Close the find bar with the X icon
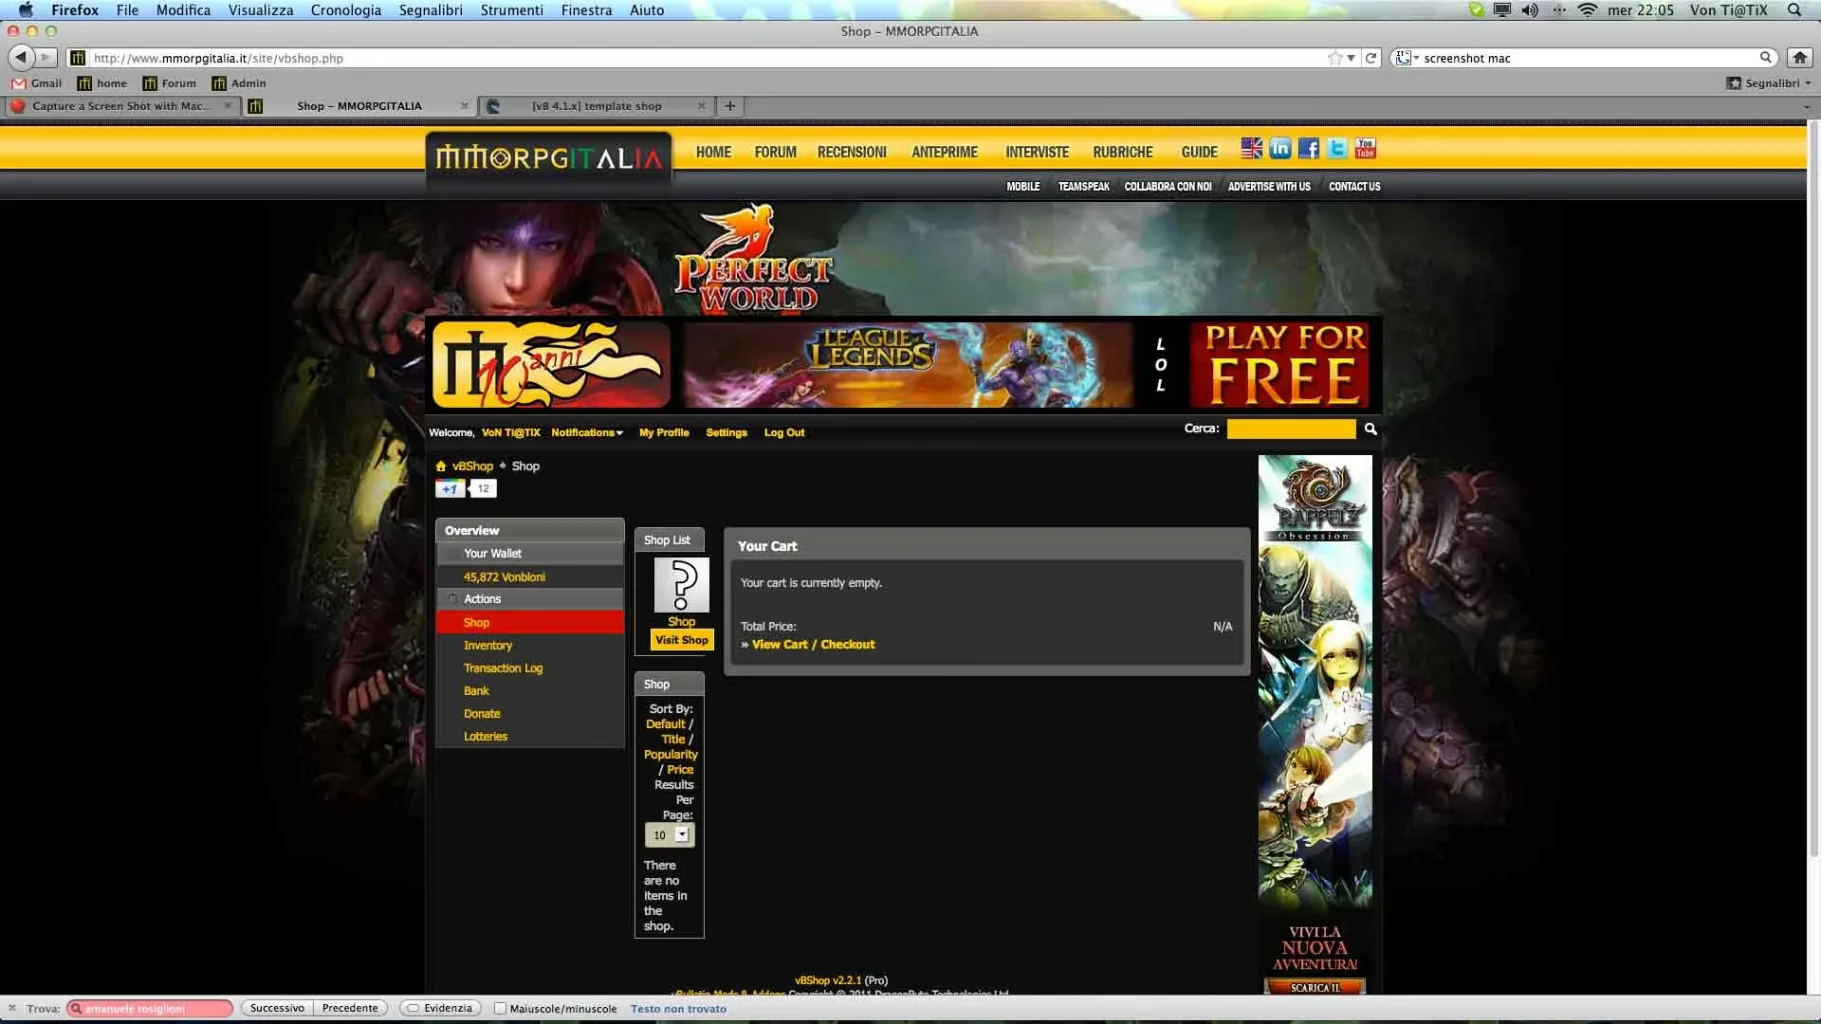Image resolution: width=1821 pixels, height=1024 pixels. click(x=12, y=1008)
